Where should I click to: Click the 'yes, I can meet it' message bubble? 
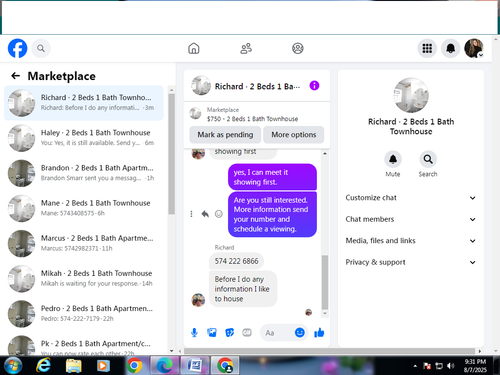click(x=272, y=177)
